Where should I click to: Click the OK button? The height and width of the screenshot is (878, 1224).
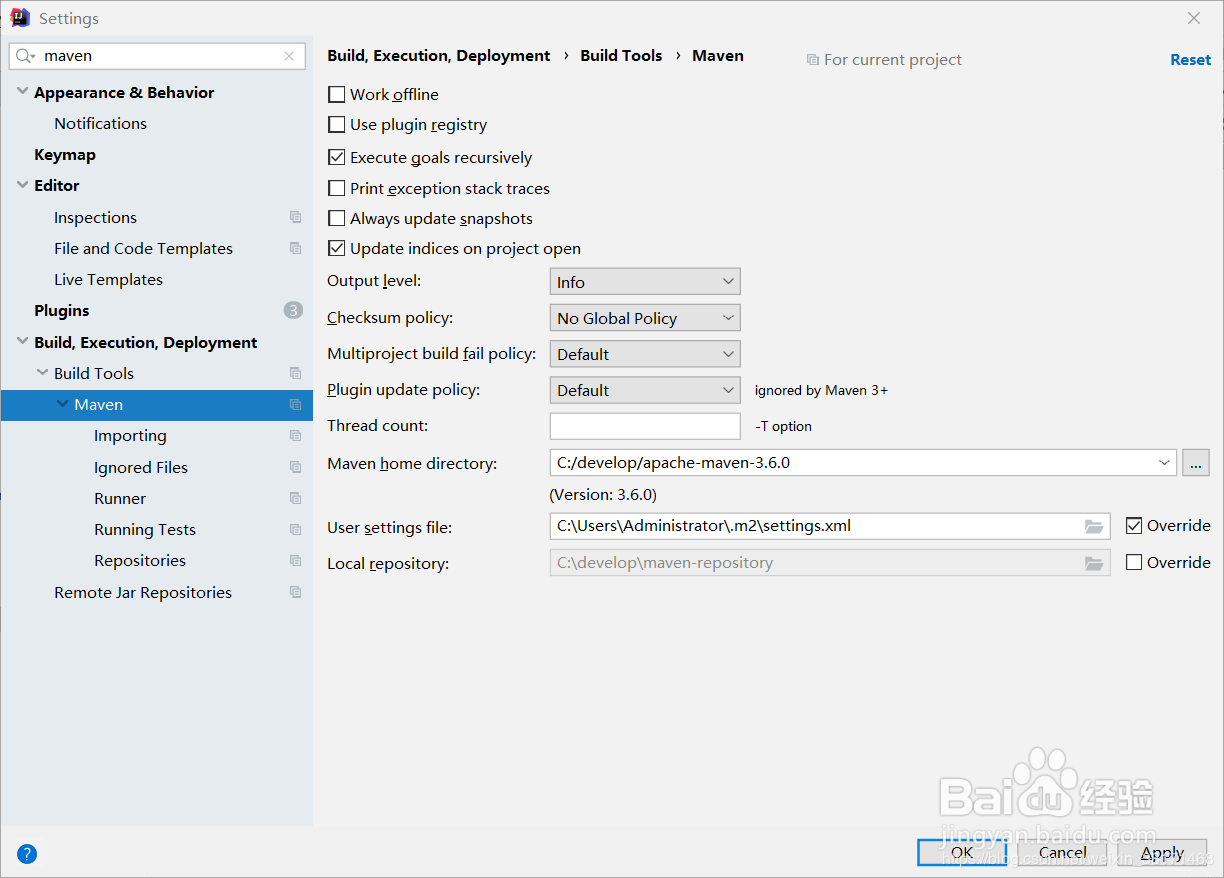pos(962,853)
